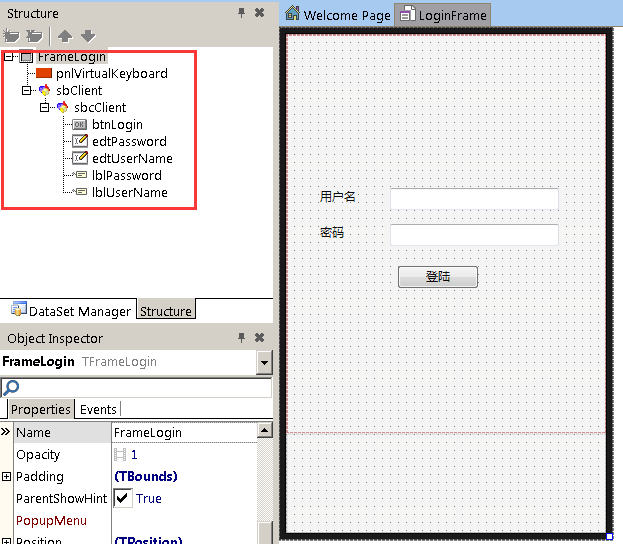Click the 用户名 text field on the form
Screen dimensions: 623x544
[473, 198]
